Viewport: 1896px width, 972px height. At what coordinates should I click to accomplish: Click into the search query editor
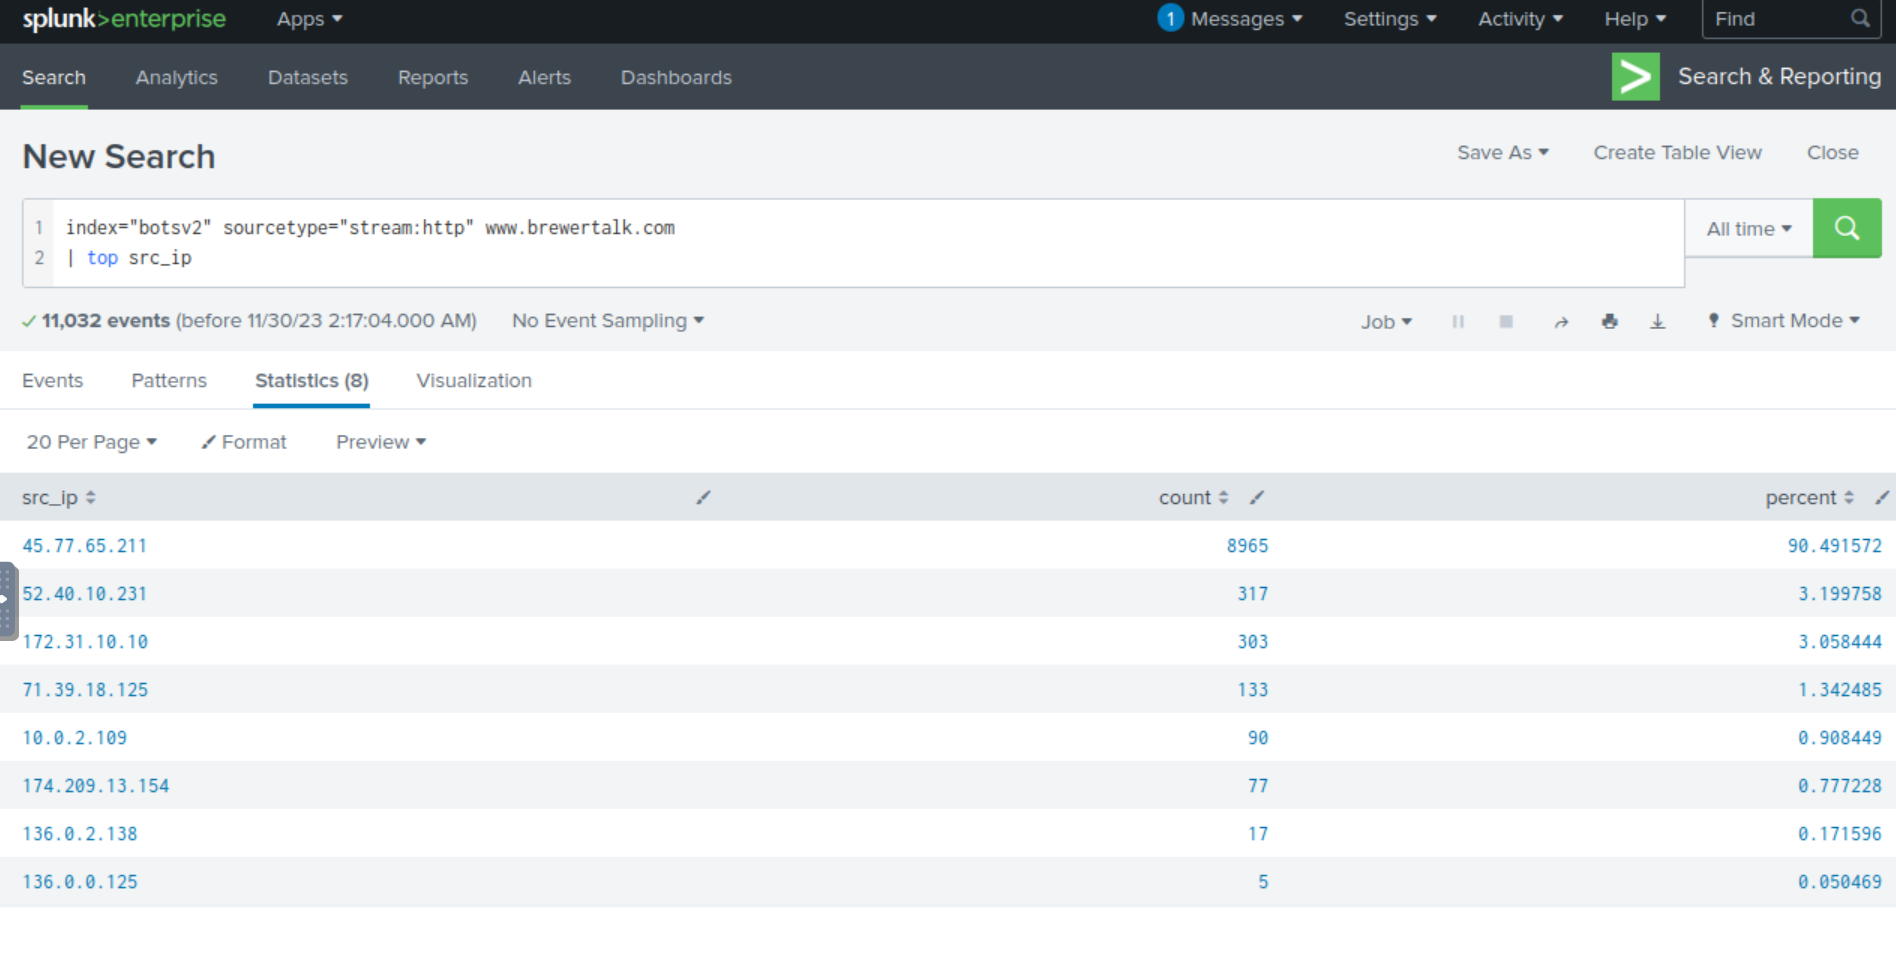[868, 243]
